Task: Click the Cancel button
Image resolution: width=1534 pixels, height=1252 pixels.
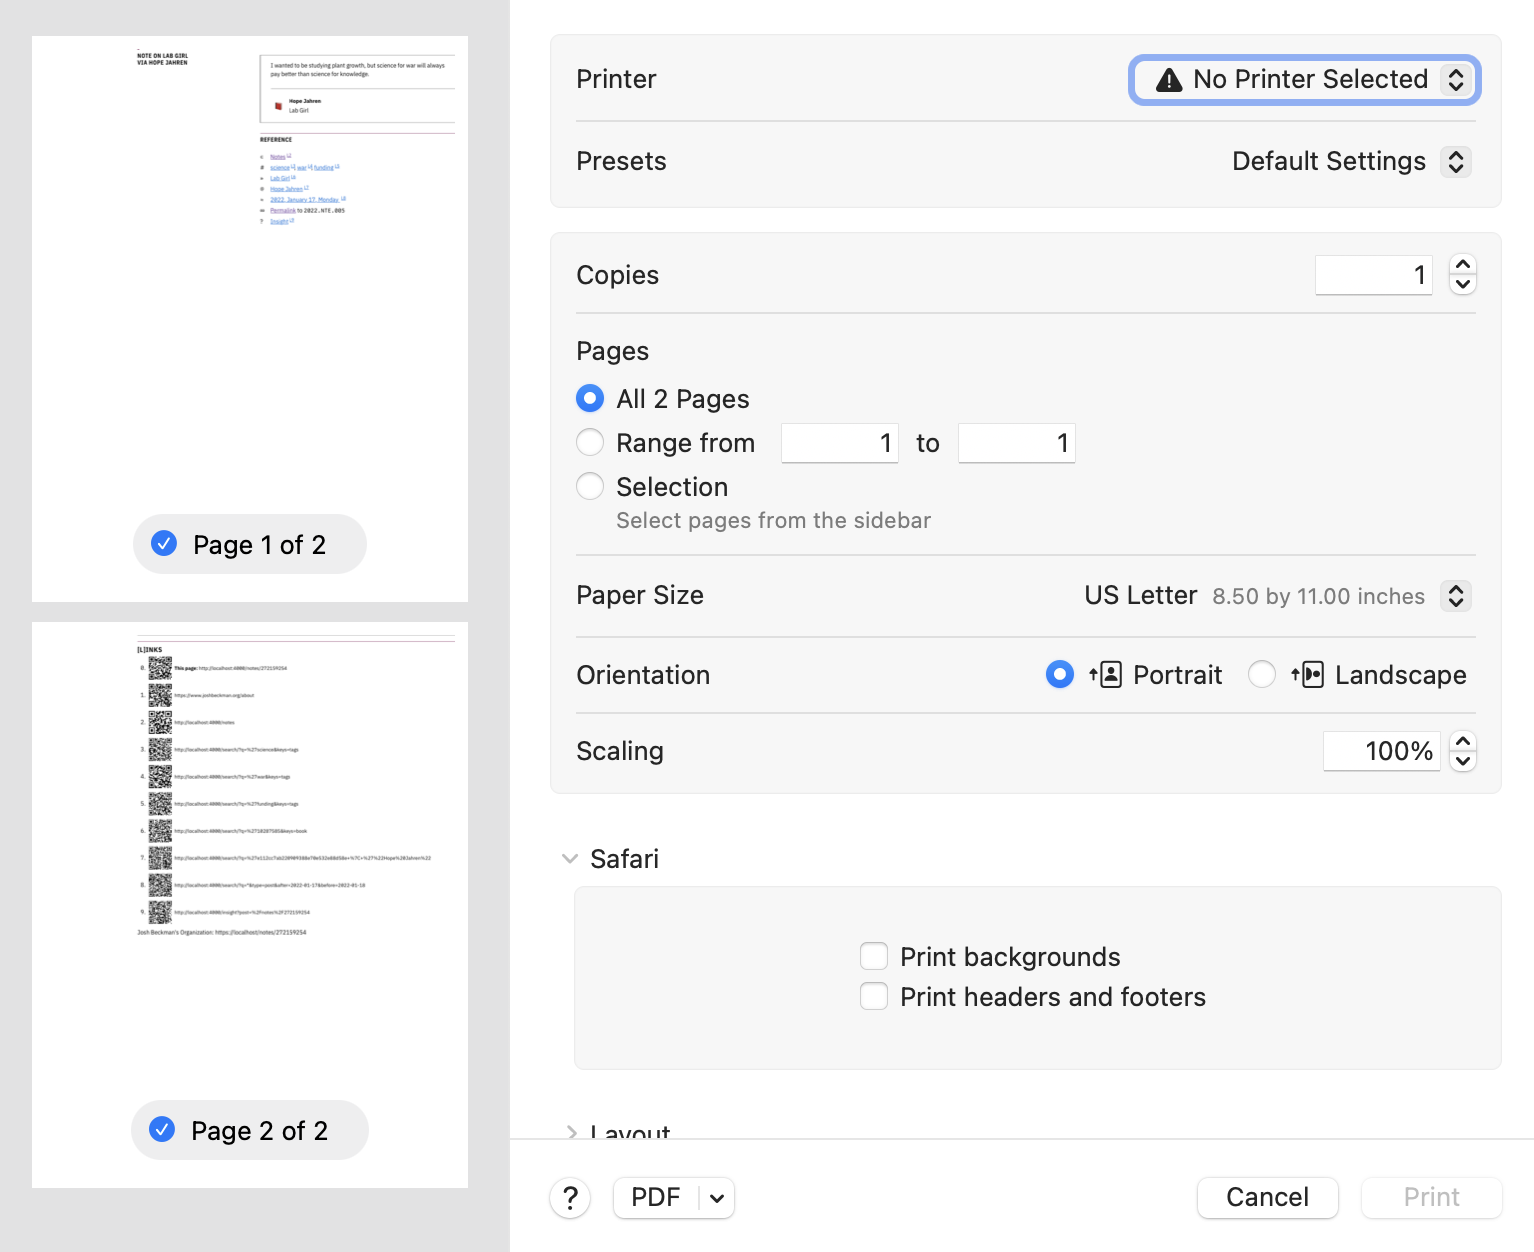Action: coord(1267,1197)
